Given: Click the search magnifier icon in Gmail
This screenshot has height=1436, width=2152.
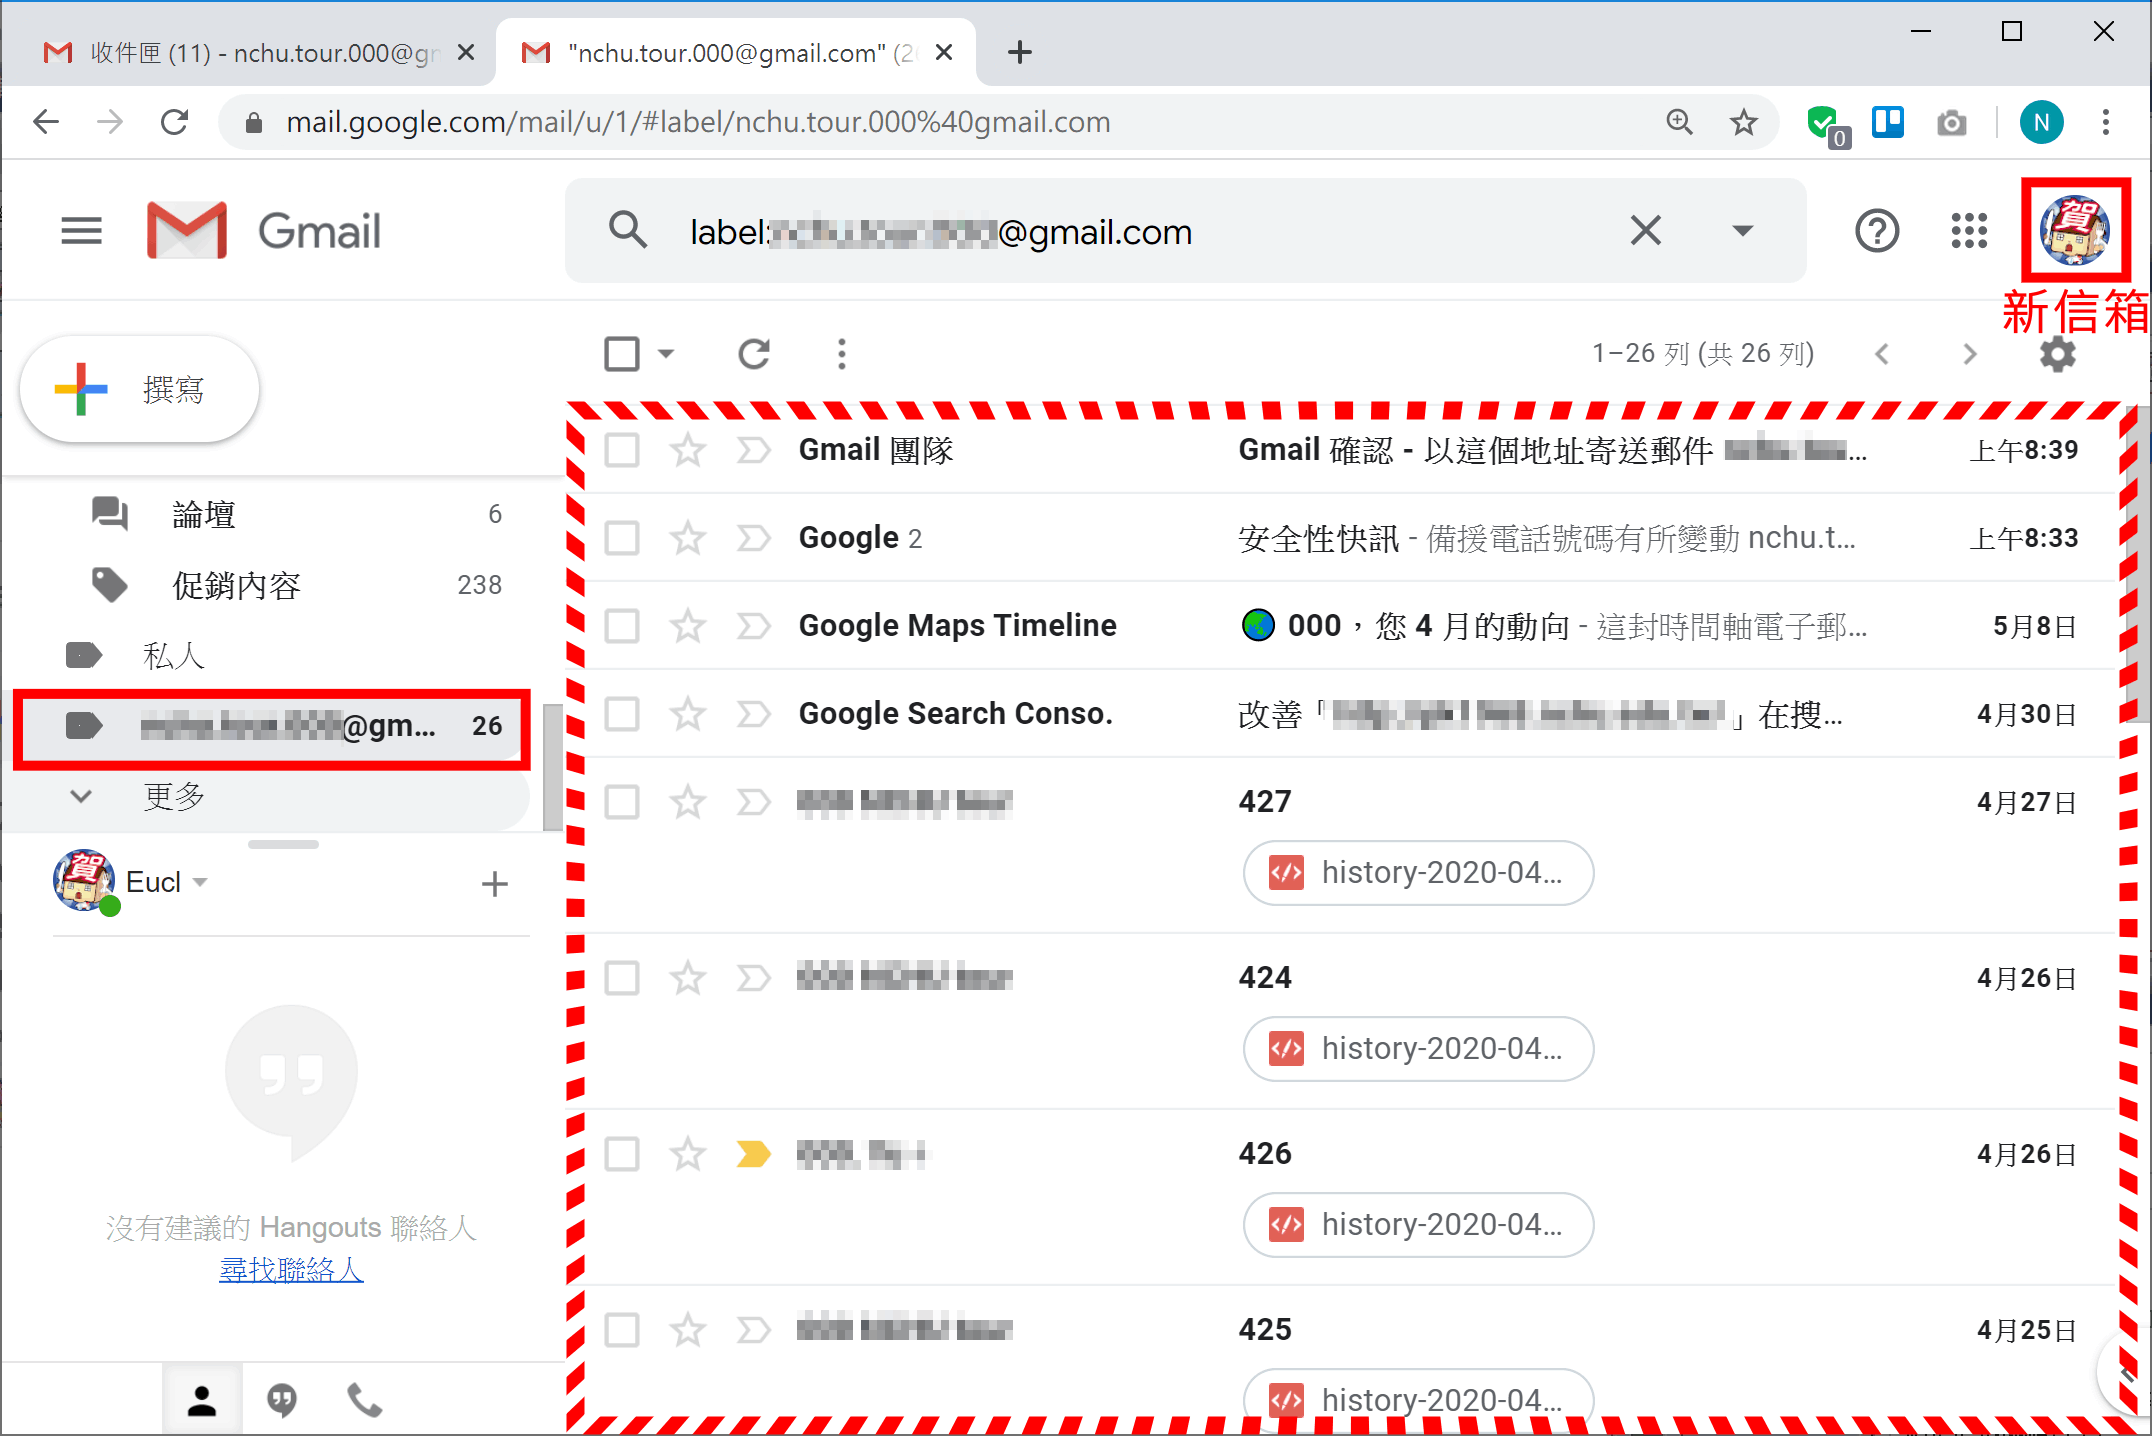Looking at the screenshot, I should (628, 231).
